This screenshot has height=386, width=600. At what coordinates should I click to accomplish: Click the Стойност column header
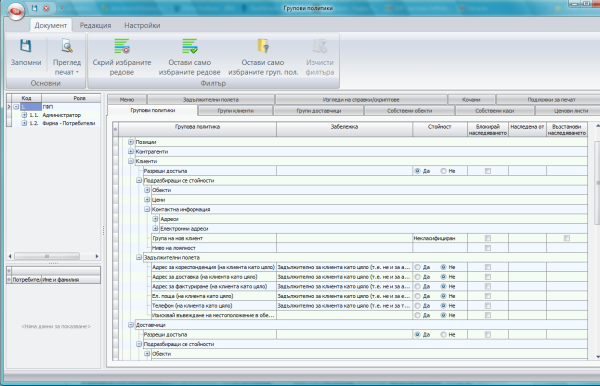coord(440,129)
